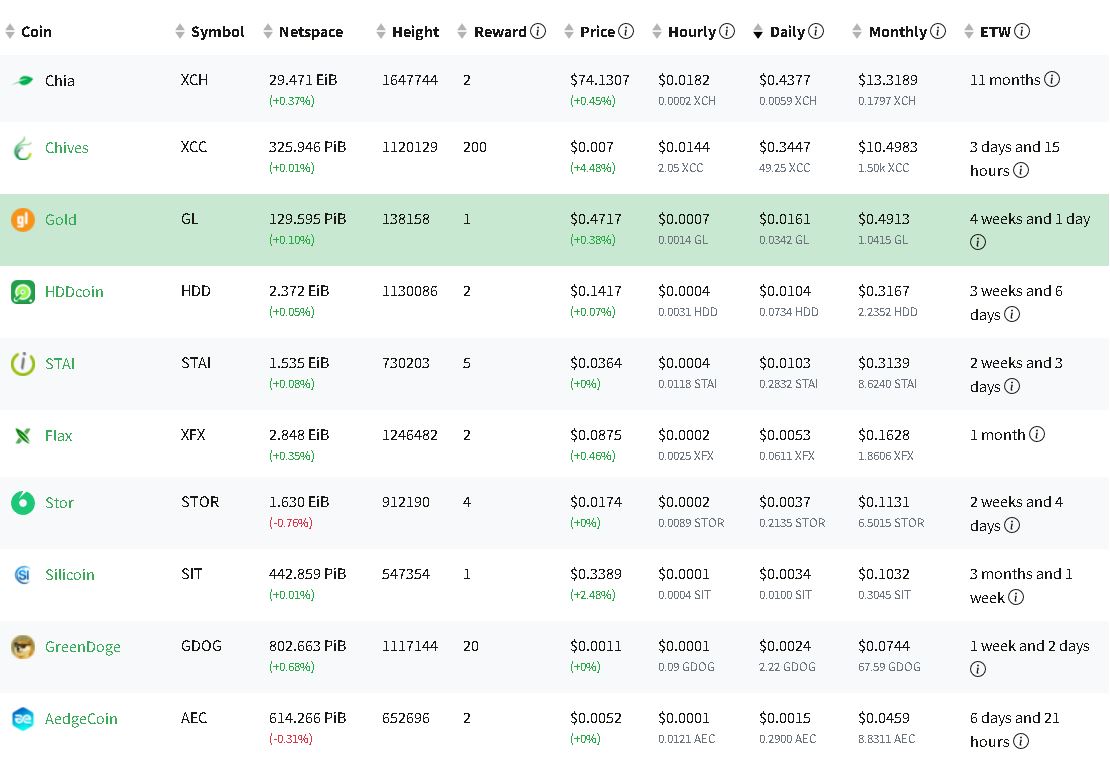The width and height of the screenshot is (1110, 757).
Task: Open the Gold coin link
Action: click(x=61, y=220)
